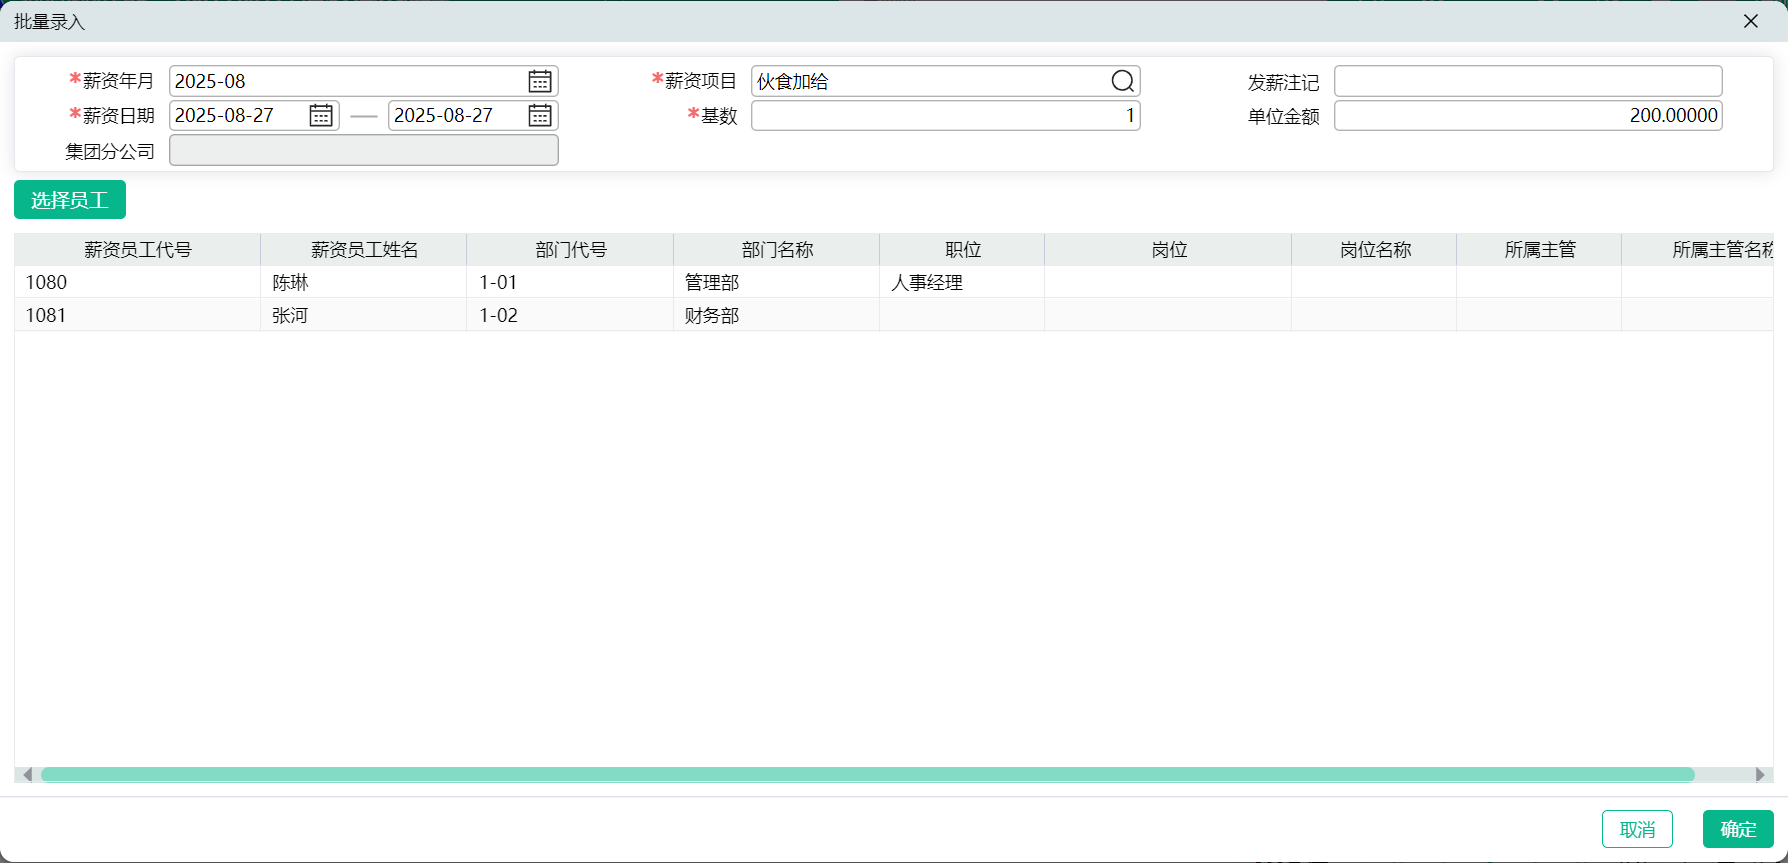Click the 部门名称 column header
The width and height of the screenshot is (1788, 863).
click(x=777, y=250)
